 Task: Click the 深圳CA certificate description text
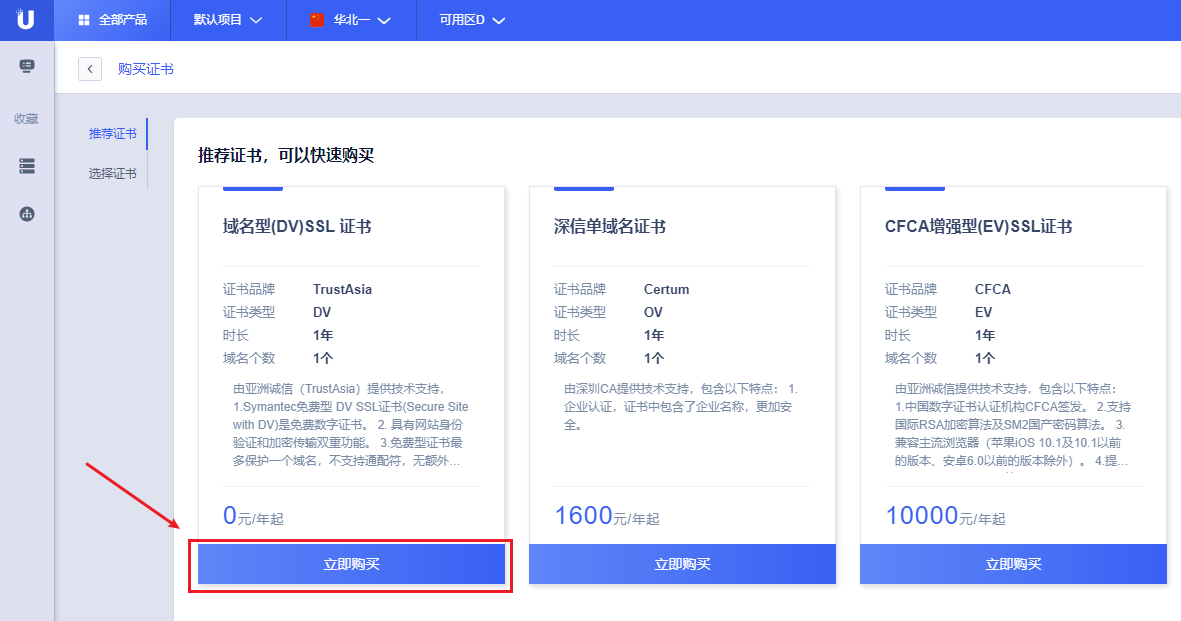681,406
